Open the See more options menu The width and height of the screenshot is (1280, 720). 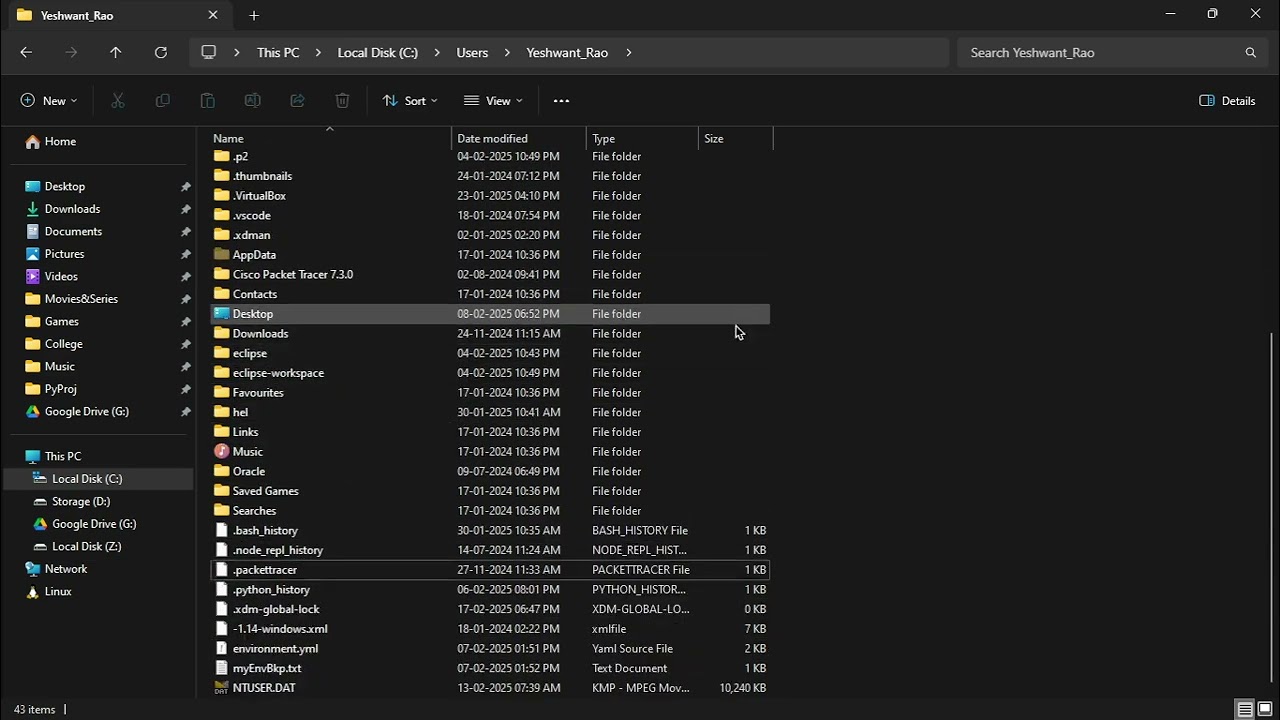pos(561,101)
